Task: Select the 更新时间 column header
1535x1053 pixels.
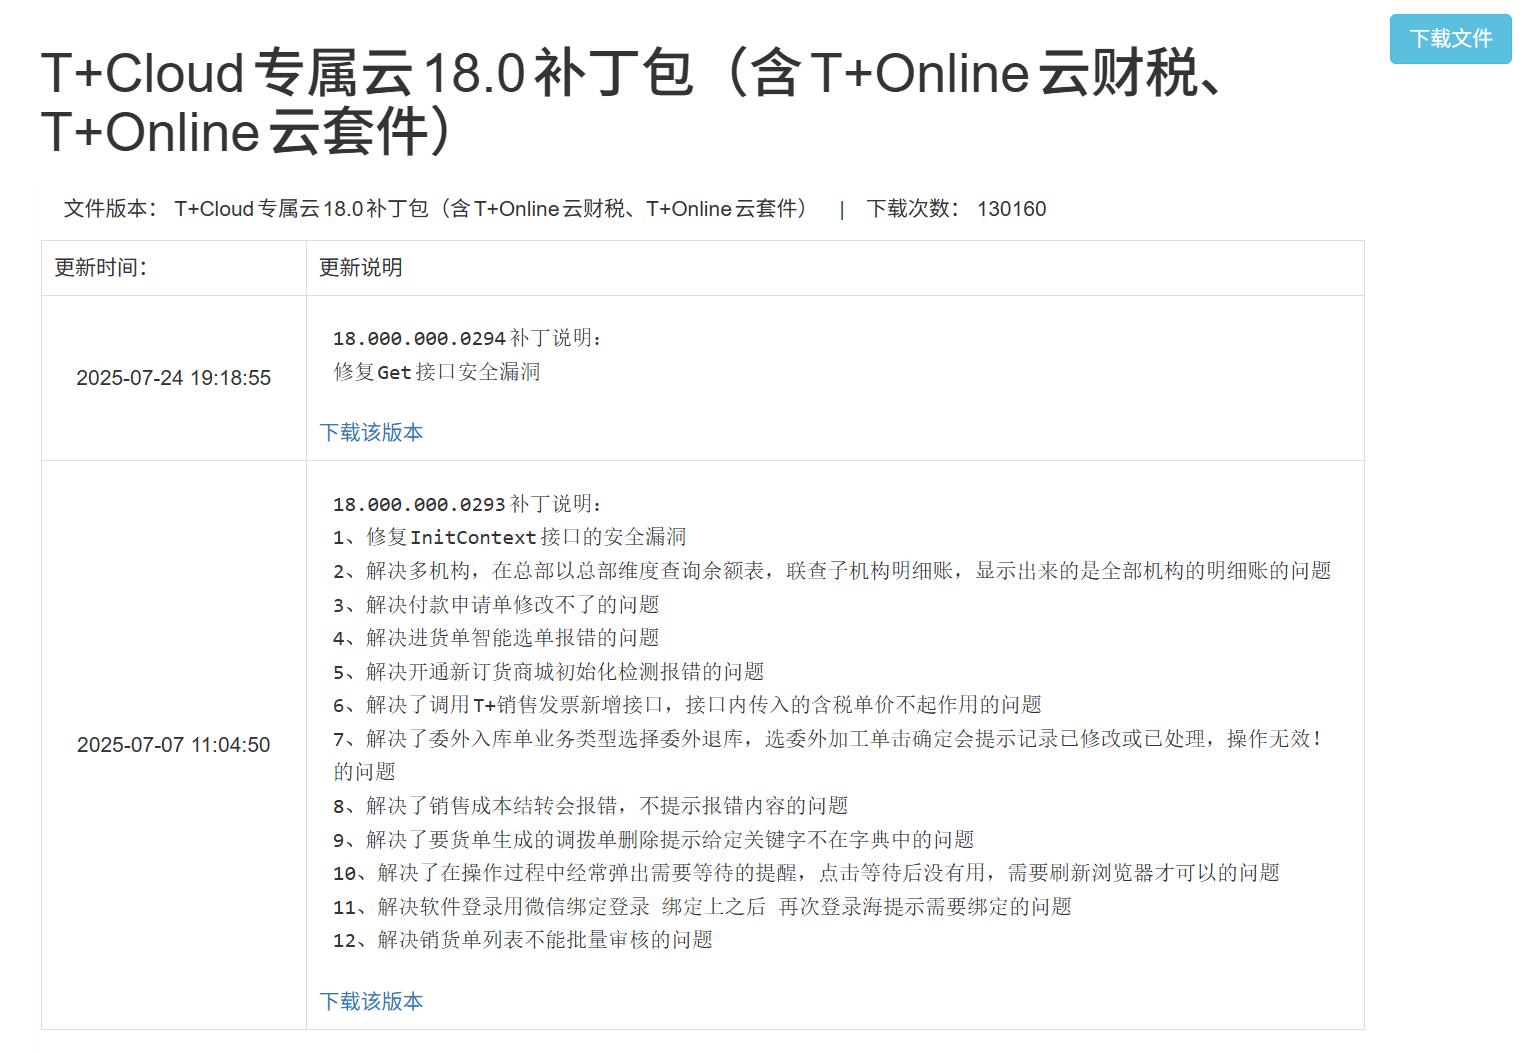Action: point(101,268)
